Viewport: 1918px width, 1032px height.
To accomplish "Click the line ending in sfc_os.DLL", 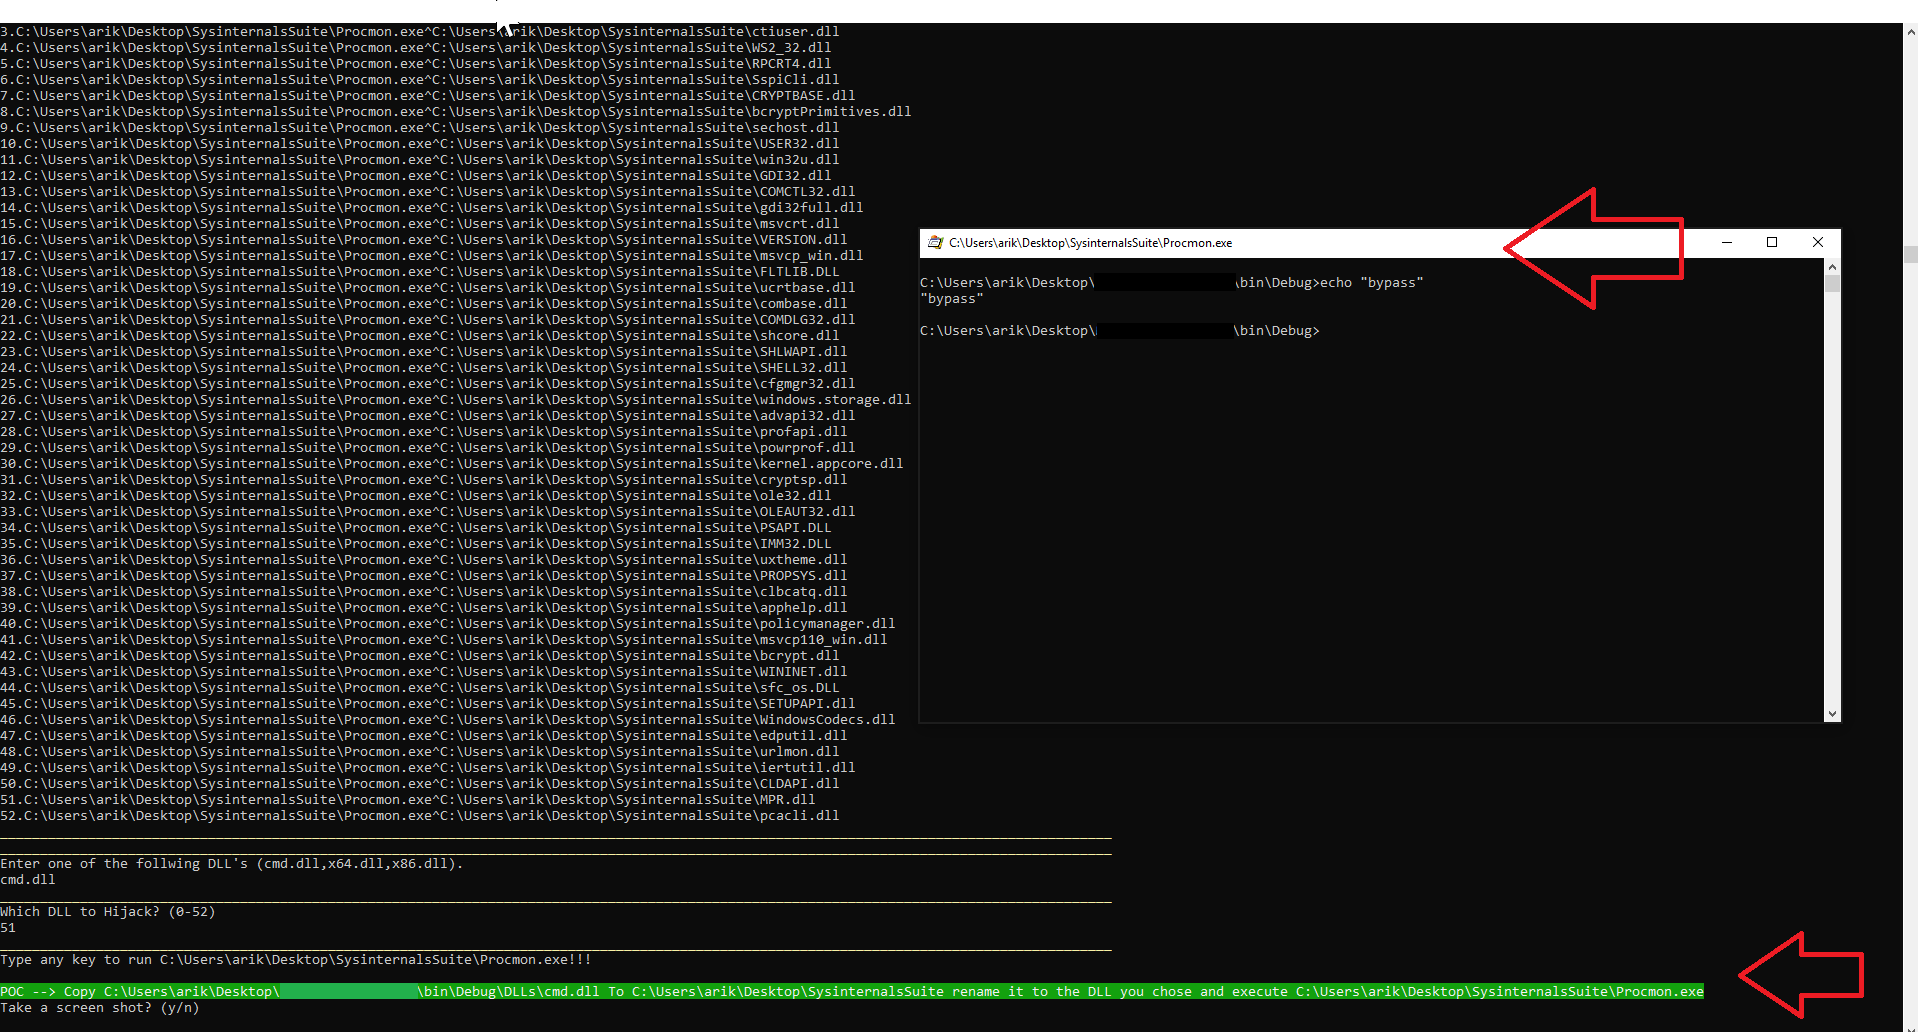I will point(420,688).
